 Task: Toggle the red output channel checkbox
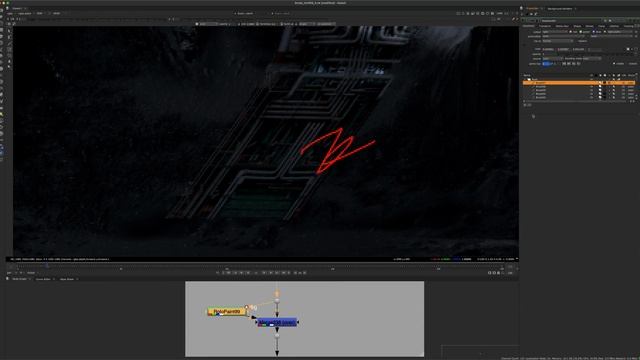click(x=571, y=32)
